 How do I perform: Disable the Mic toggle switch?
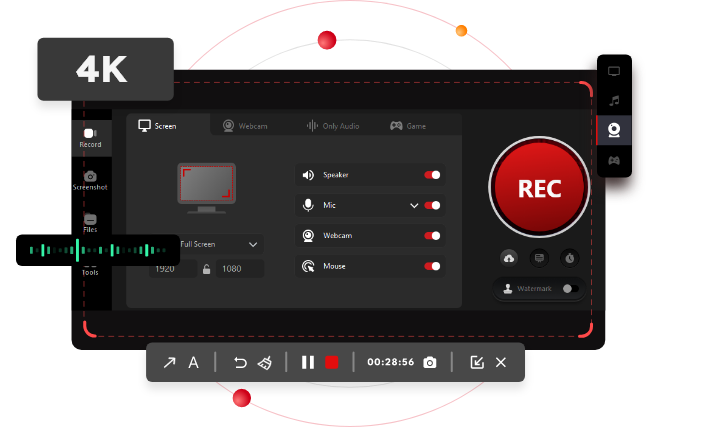click(432, 205)
